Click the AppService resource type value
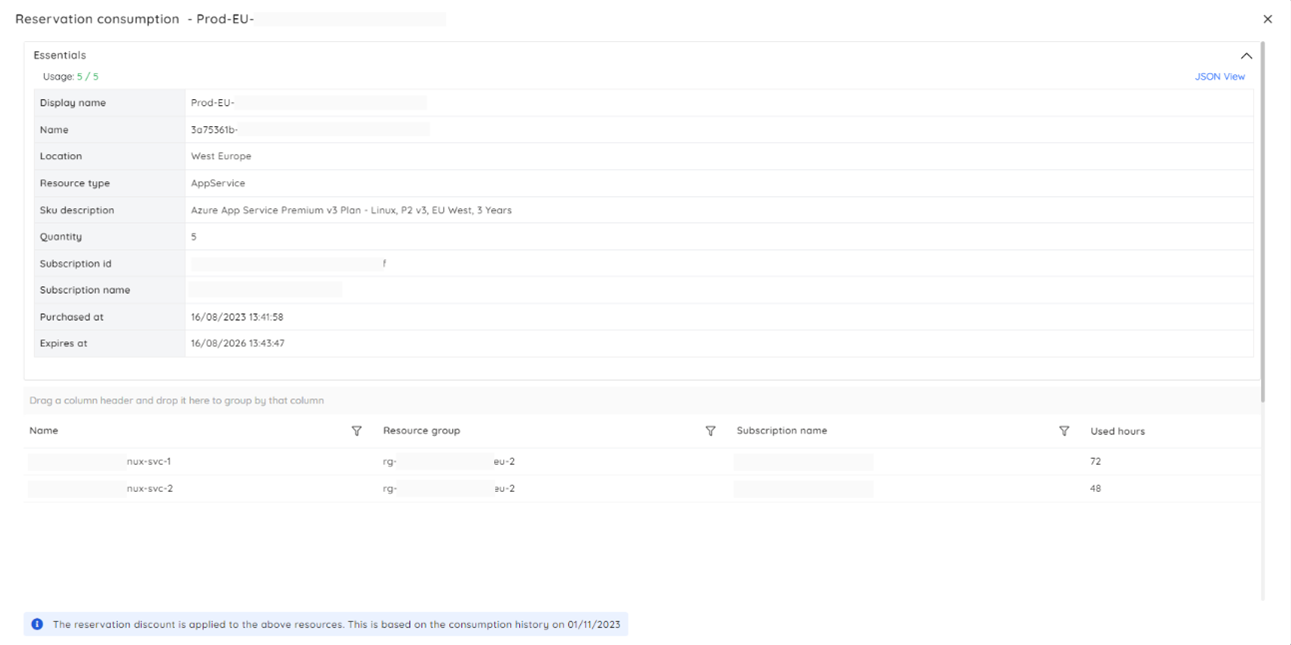 tap(217, 183)
